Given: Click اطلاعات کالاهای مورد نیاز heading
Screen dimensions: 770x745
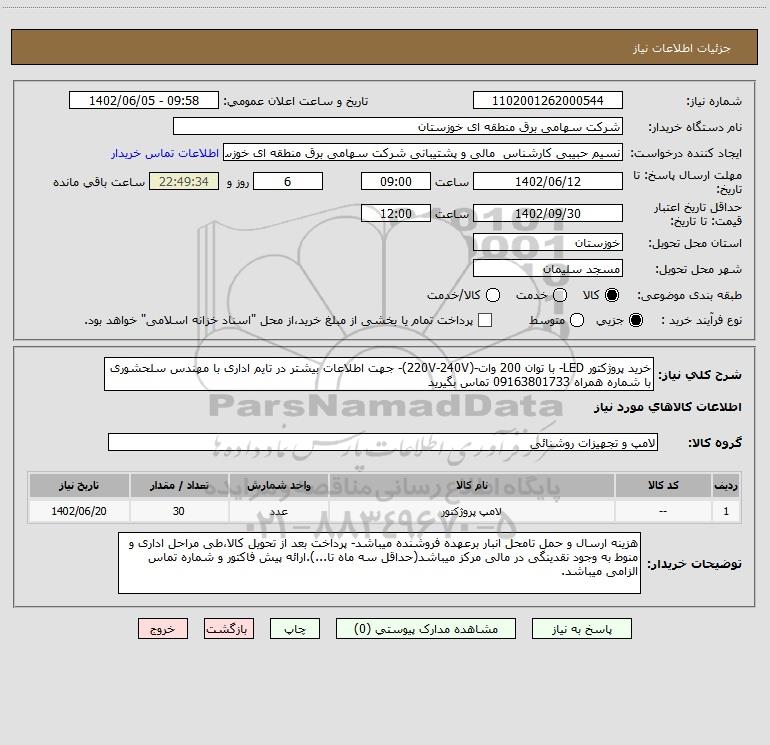Looking at the screenshot, I should pos(667,407).
